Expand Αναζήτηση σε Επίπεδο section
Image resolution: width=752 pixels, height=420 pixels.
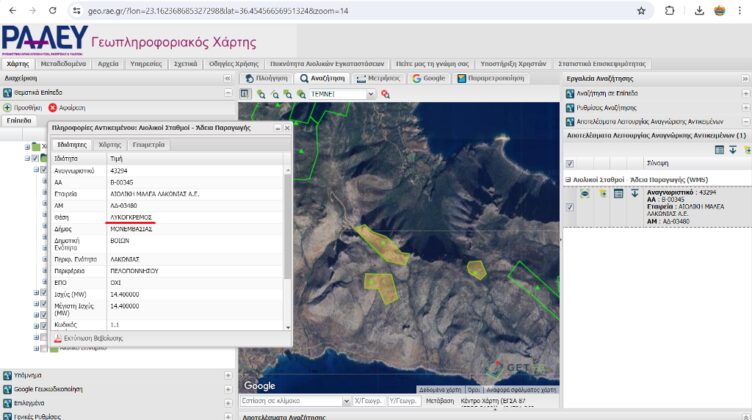(x=746, y=93)
